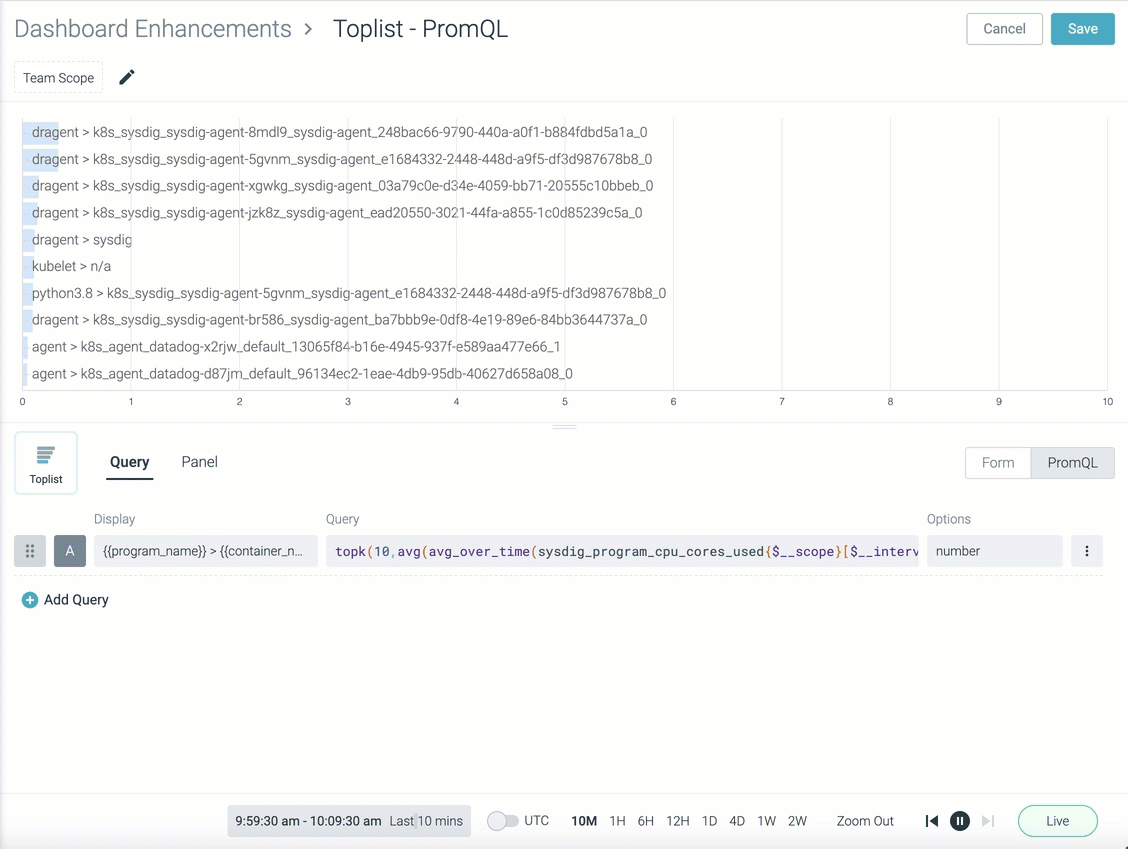Screen dimensions: 1128x849
Task: Select the dragent sysdig-agent-jzk8z toplist row
Action: pyautogui.click(x=337, y=213)
